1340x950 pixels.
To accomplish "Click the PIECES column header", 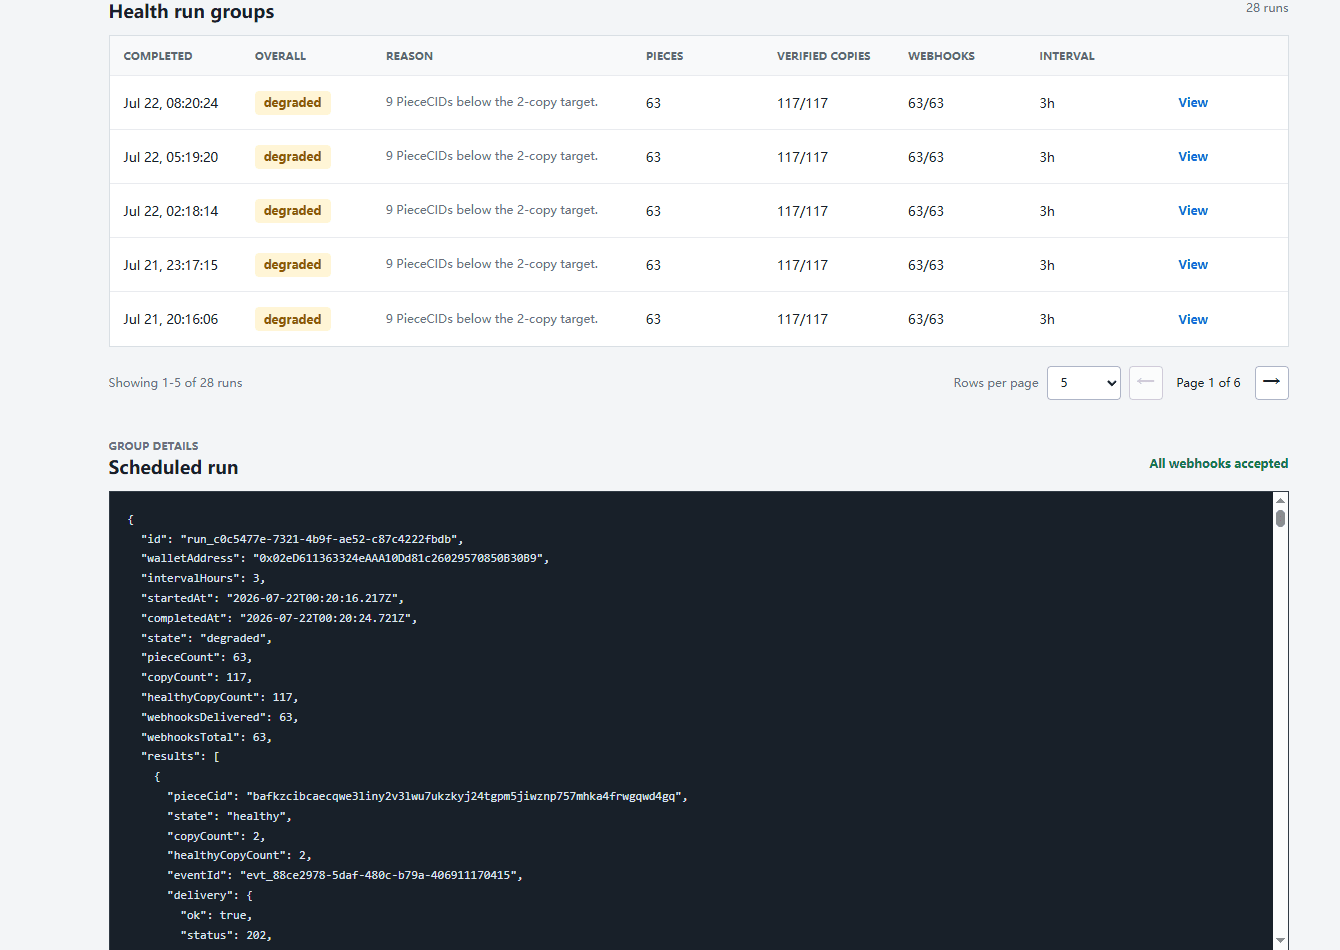I will 664,56.
